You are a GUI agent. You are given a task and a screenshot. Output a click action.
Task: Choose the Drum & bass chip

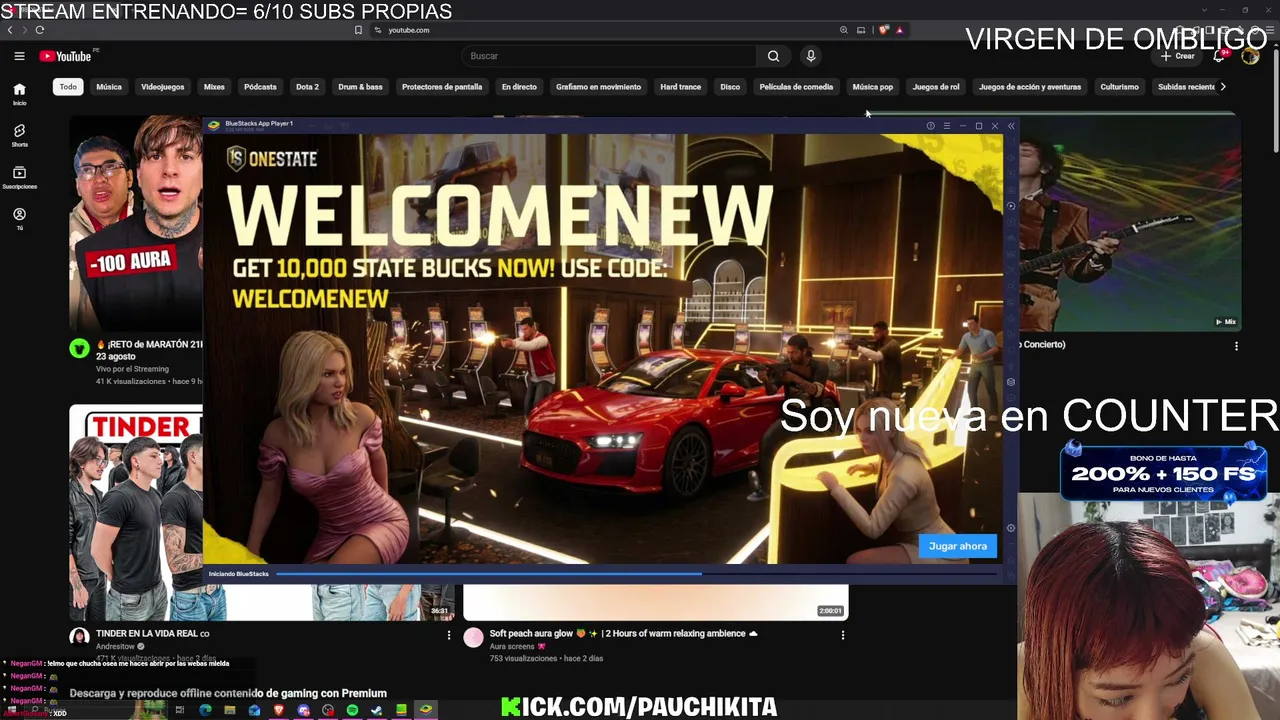(x=360, y=87)
